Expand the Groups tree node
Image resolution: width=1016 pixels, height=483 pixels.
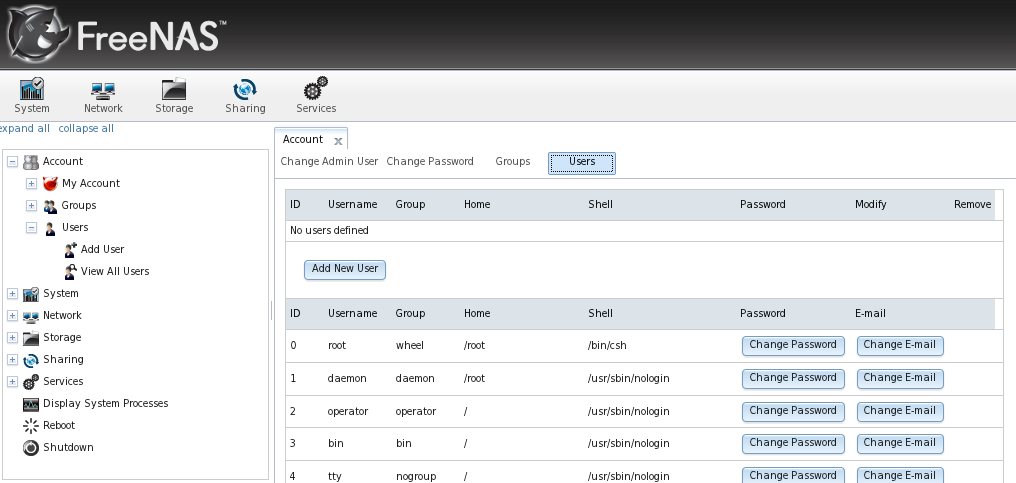tap(31, 206)
